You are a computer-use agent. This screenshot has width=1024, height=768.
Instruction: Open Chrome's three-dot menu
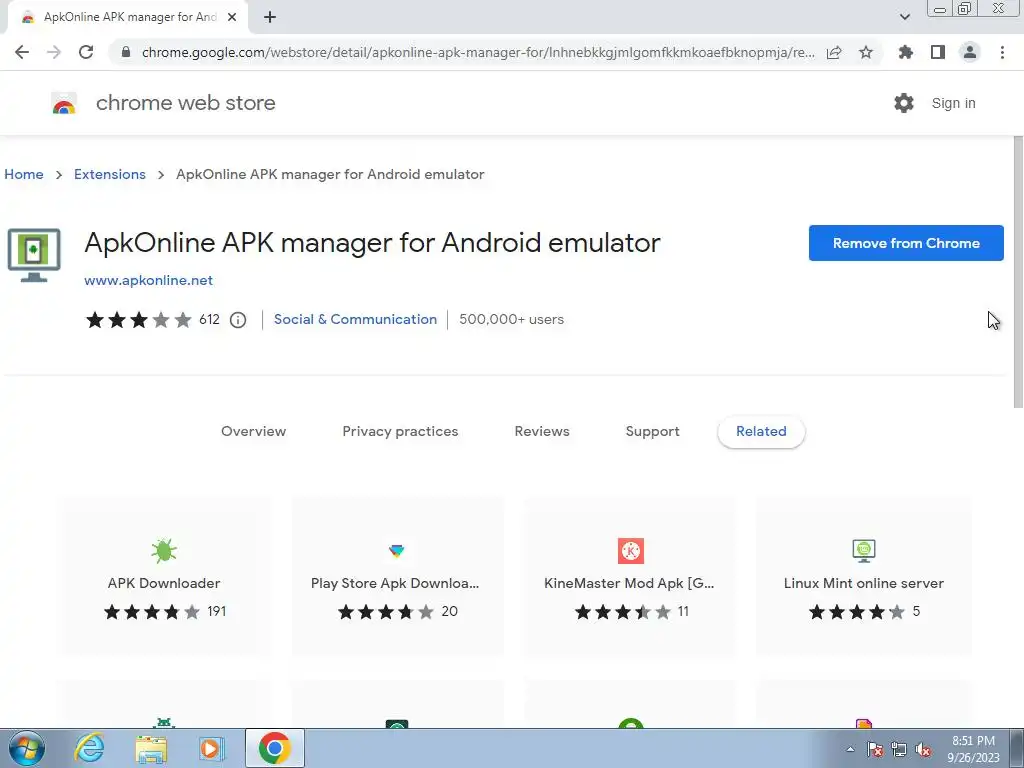pyautogui.click(x=1002, y=52)
